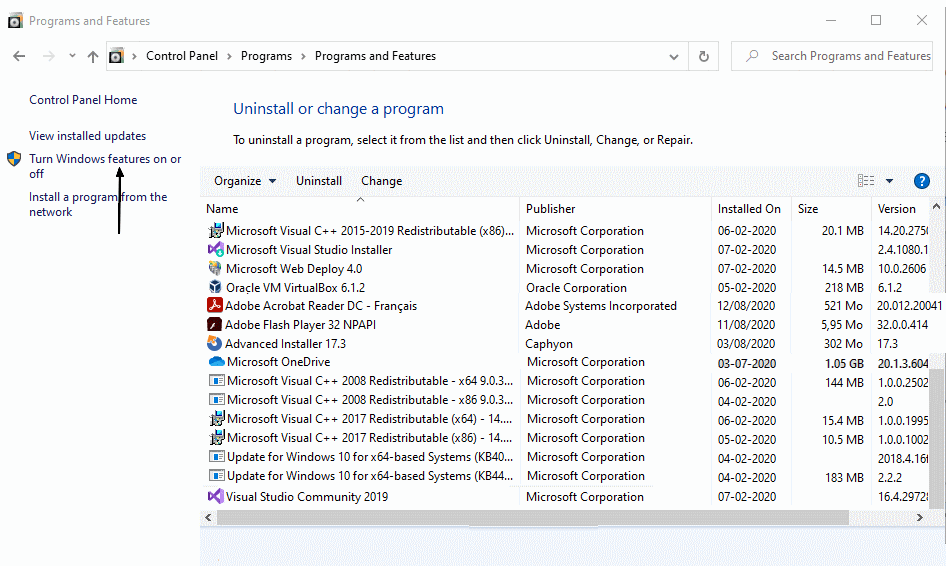
Task: Expand chevron after Control Panel breadcrumb
Action: pos(229,56)
